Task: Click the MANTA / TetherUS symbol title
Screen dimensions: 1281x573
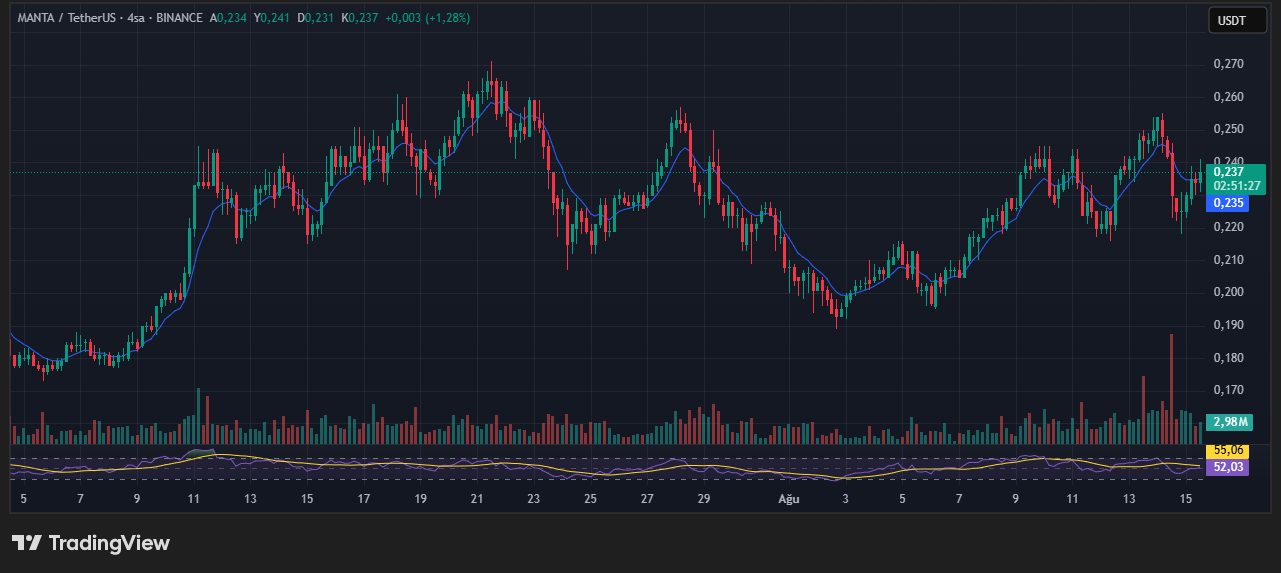Action: pos(67,18)
